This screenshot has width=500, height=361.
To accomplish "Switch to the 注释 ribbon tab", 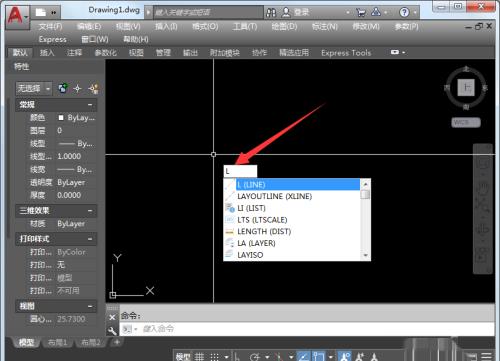I will 74,53.
